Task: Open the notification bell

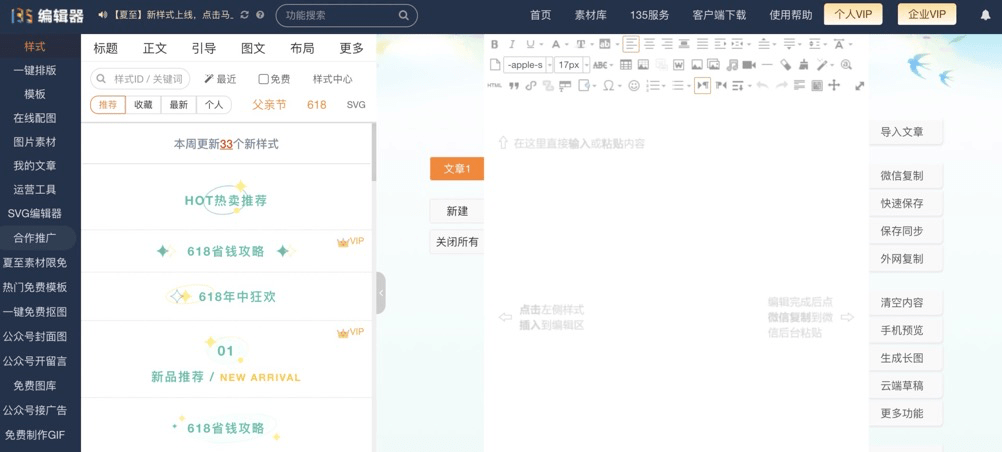Action: (x=985, y=15)
